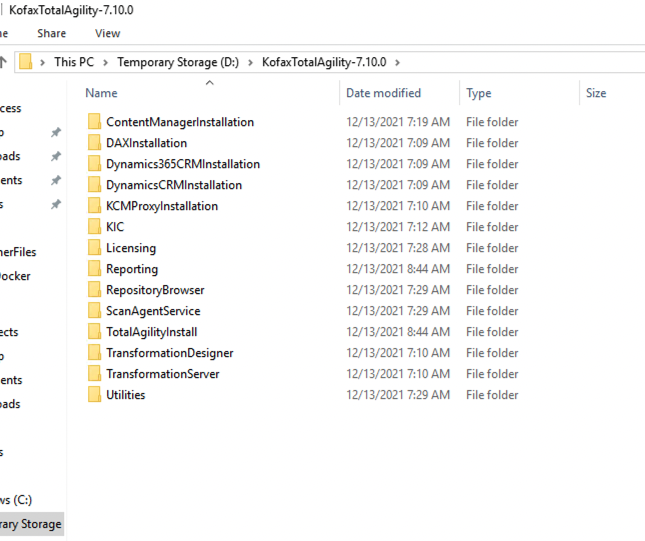
Task: Select the Dynamics365CRMInstallation folder icon
Action: [94, 164]
